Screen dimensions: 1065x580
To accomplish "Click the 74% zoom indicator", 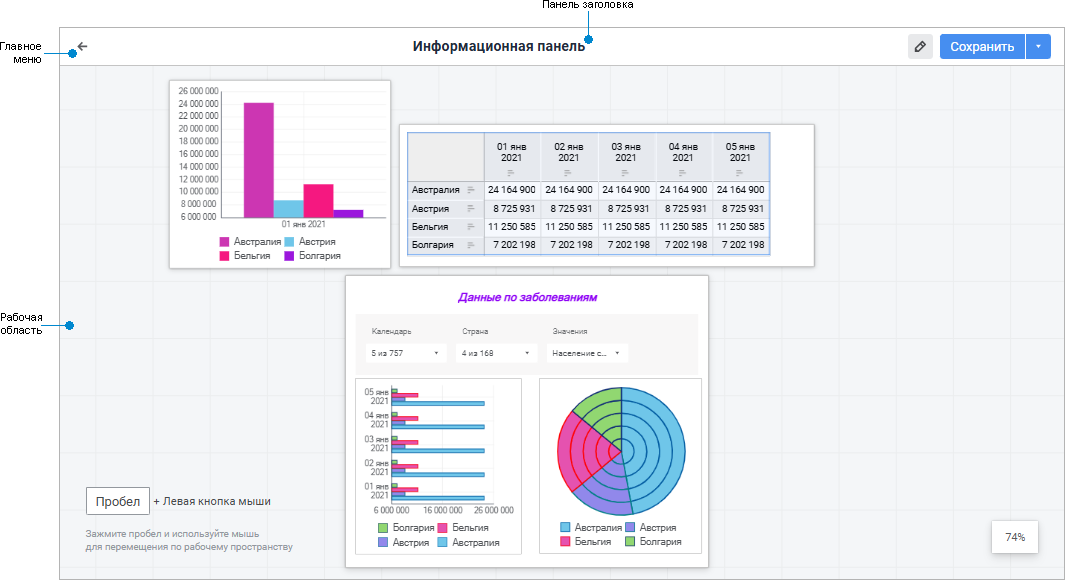I will coord(1015,537).
